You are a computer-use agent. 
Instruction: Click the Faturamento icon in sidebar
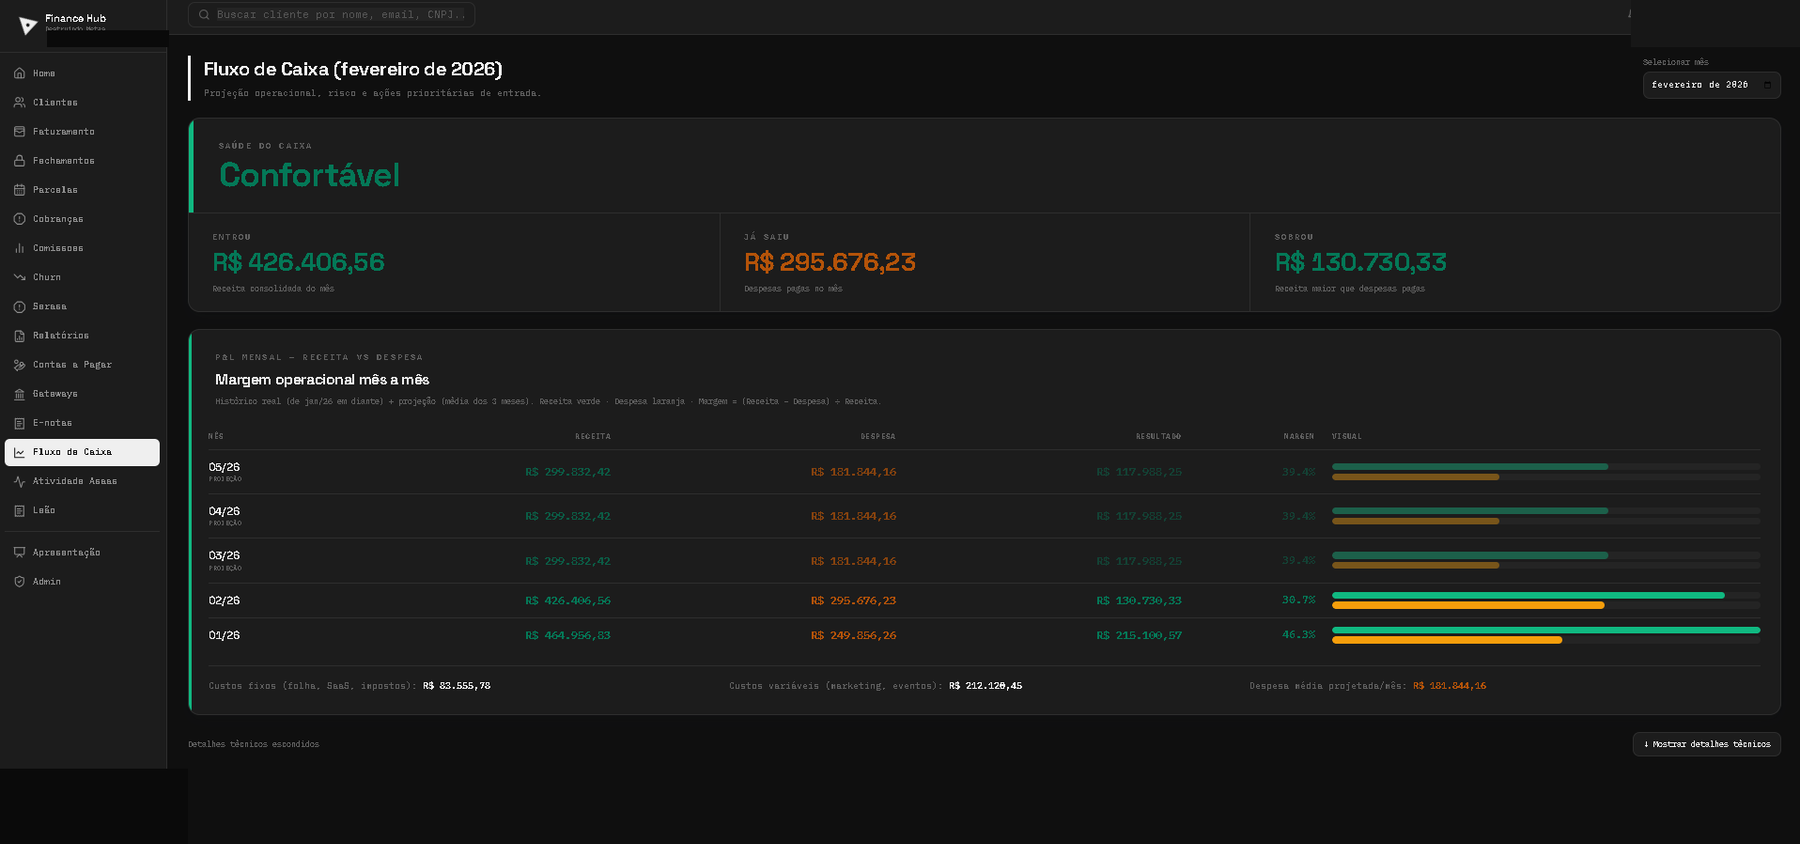coord(19,131)
